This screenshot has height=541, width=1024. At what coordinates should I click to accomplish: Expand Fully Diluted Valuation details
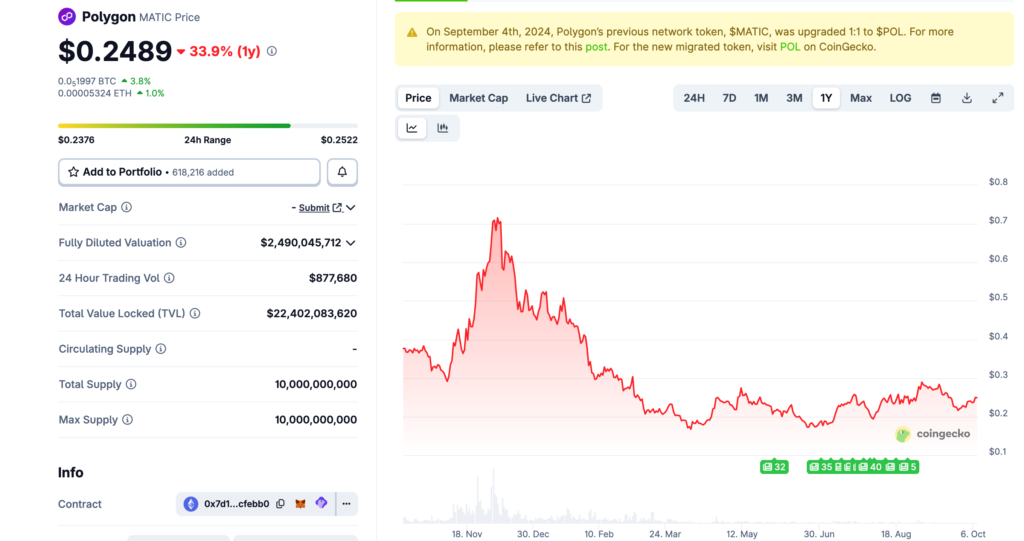[350, 243]
